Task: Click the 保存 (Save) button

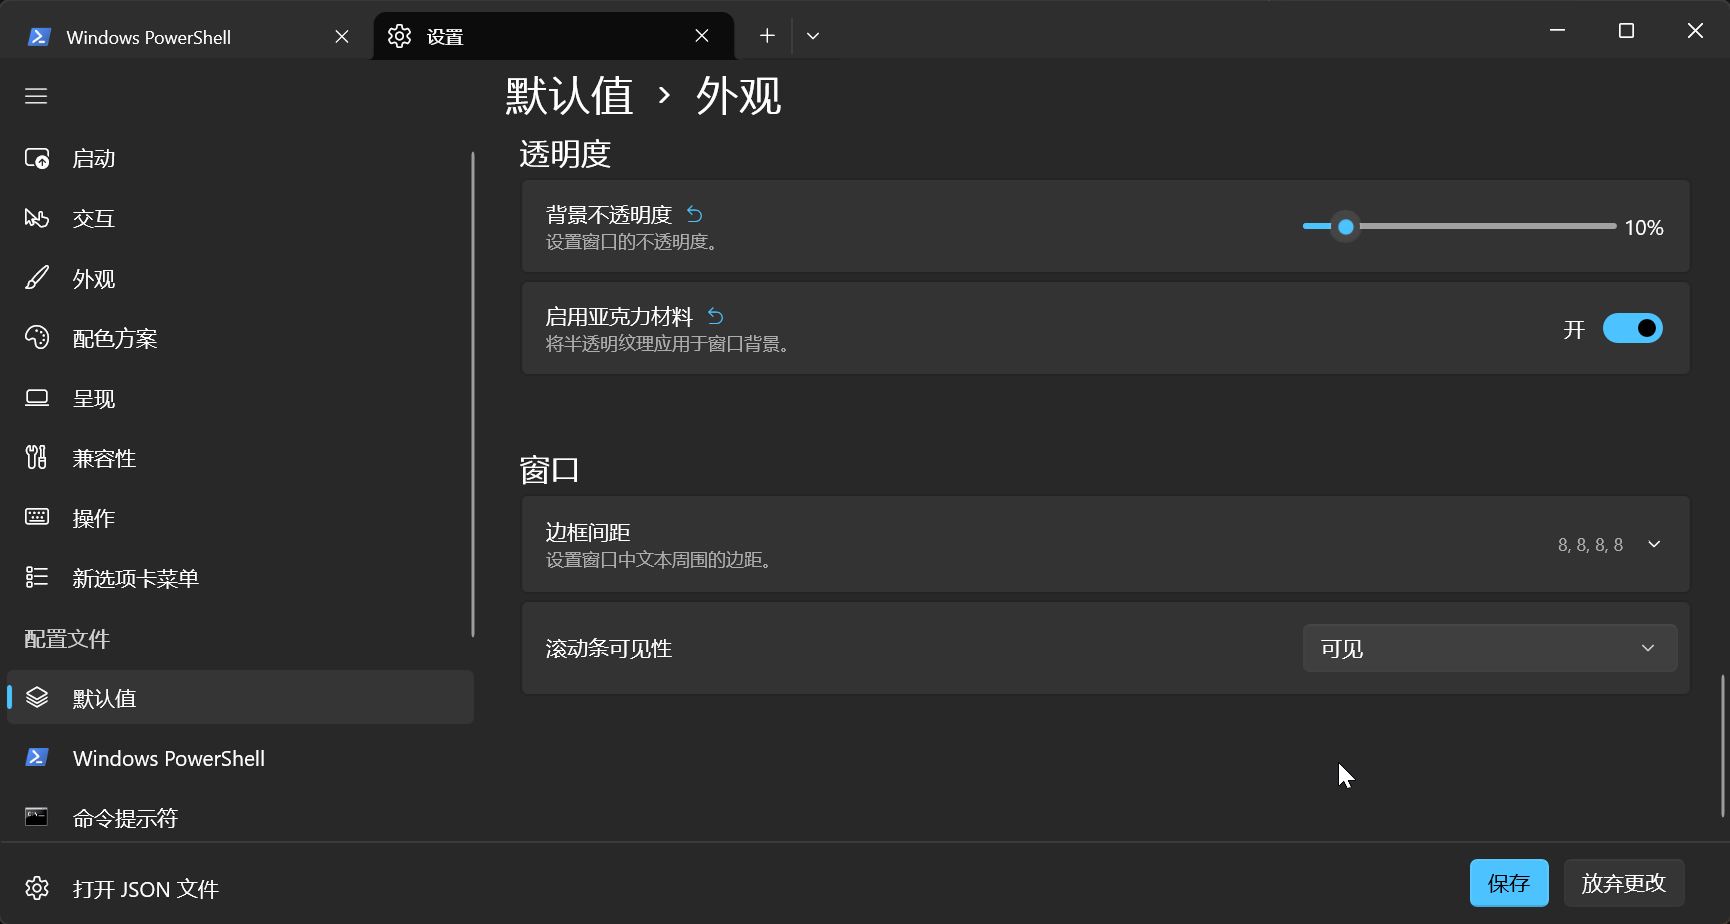Action: [x=1508, y=883]
